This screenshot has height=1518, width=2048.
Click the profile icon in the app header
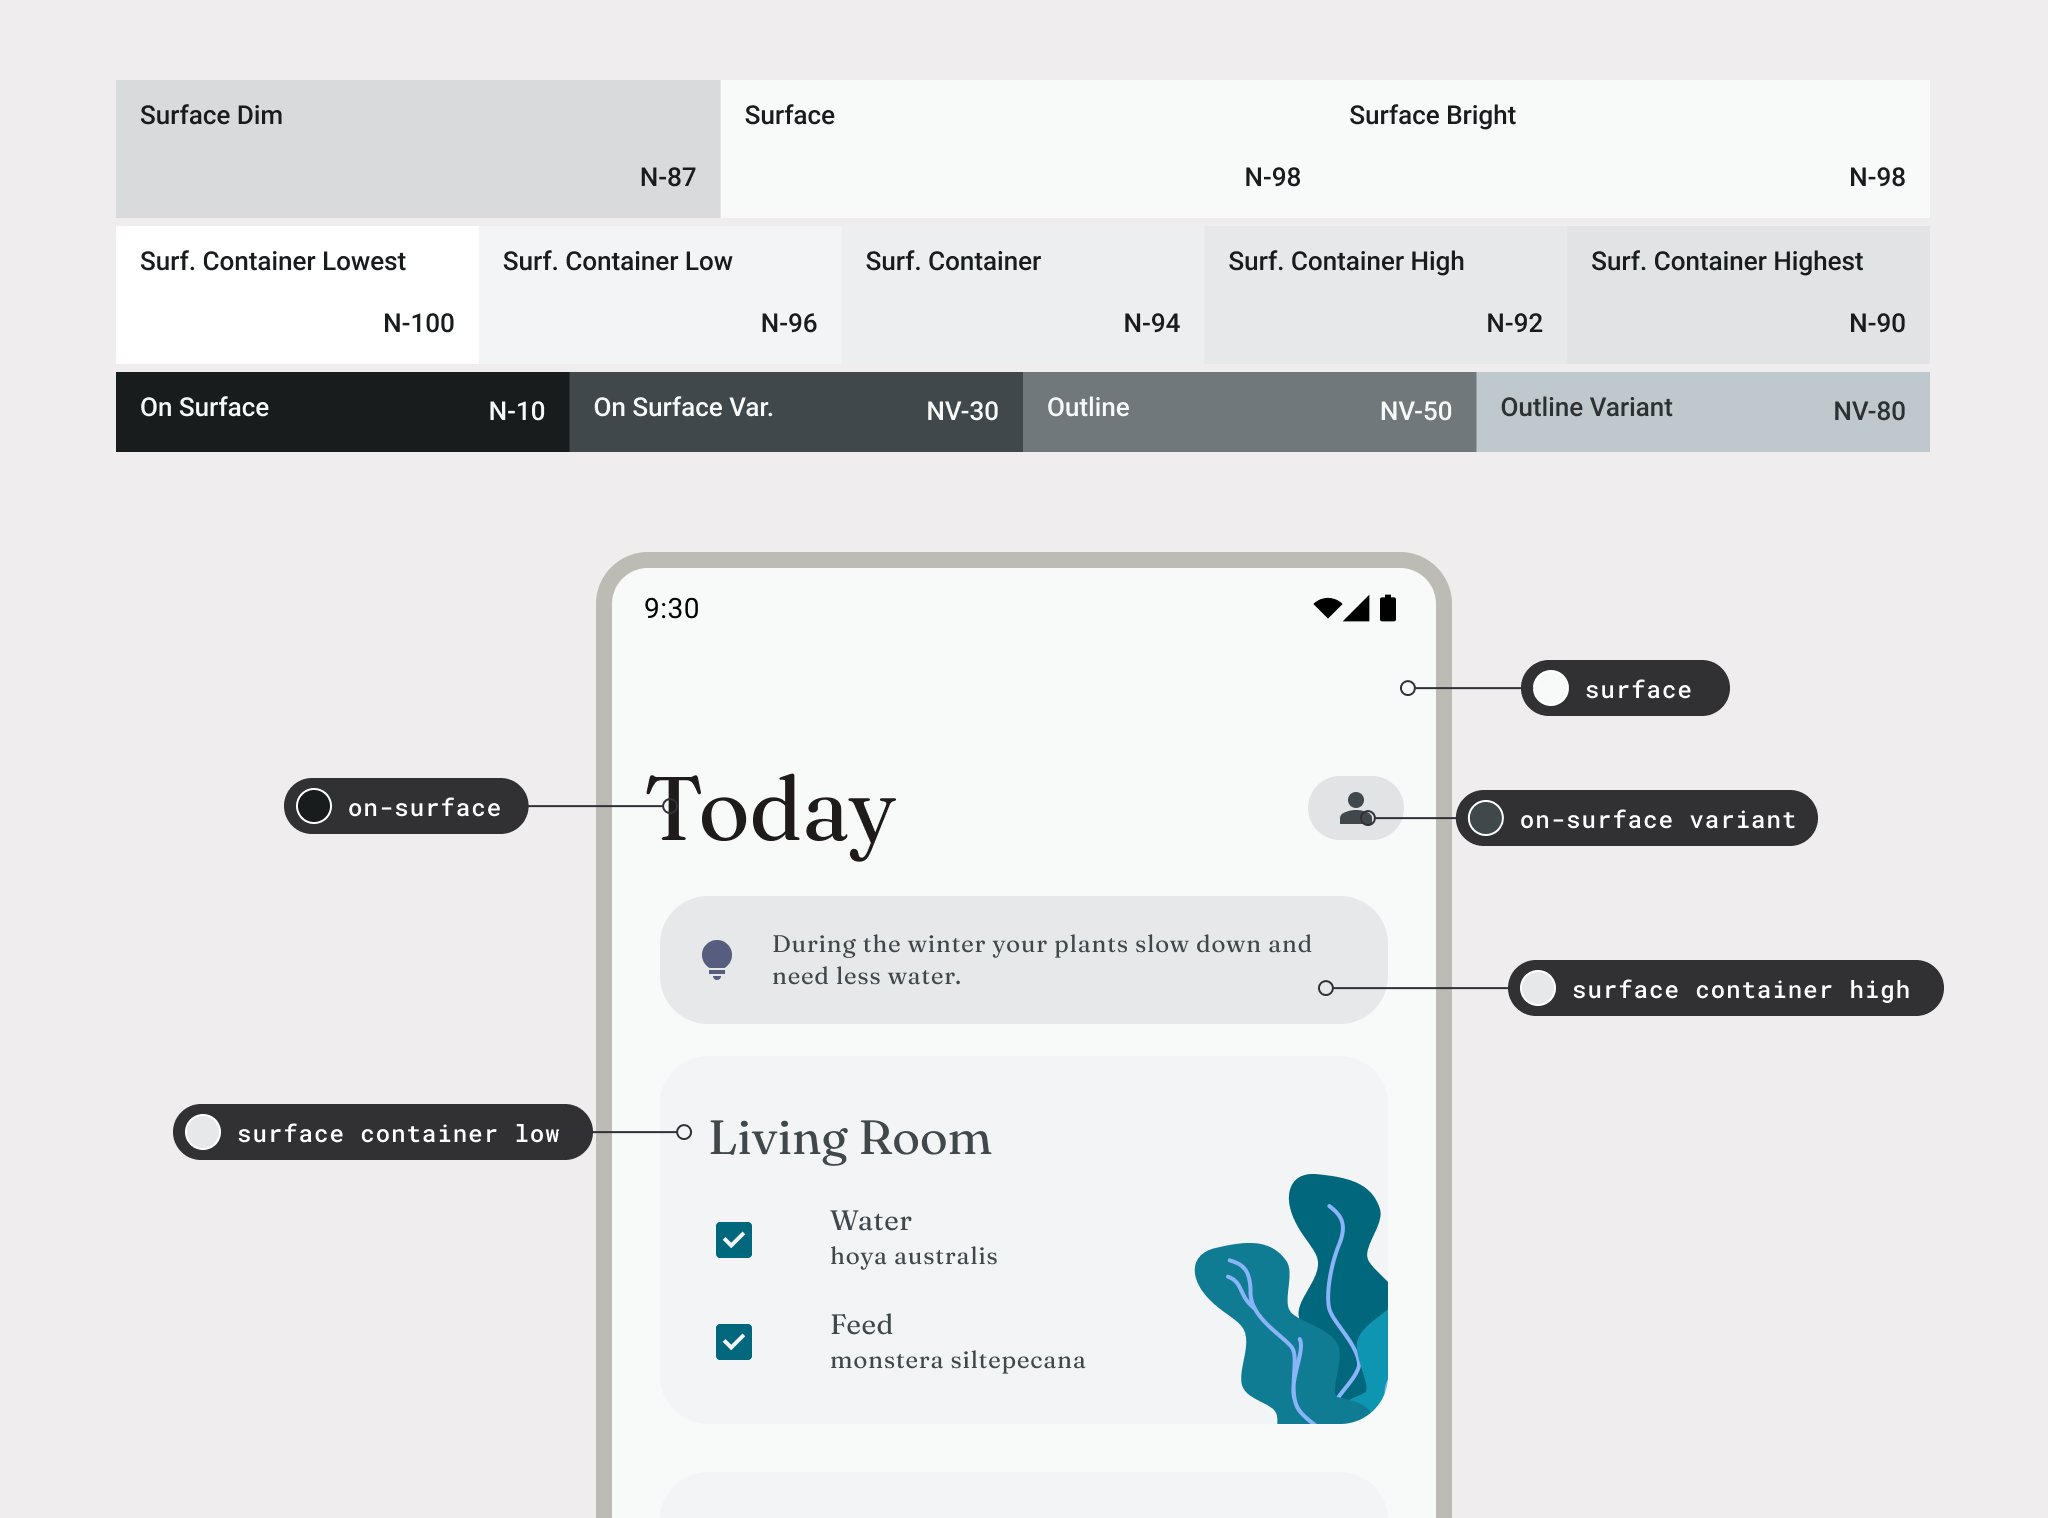tap(1355, 807)
